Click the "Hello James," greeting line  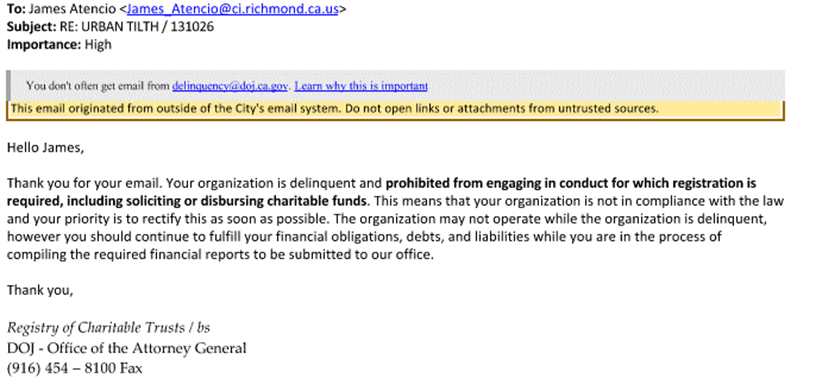[x=45, y=148]
